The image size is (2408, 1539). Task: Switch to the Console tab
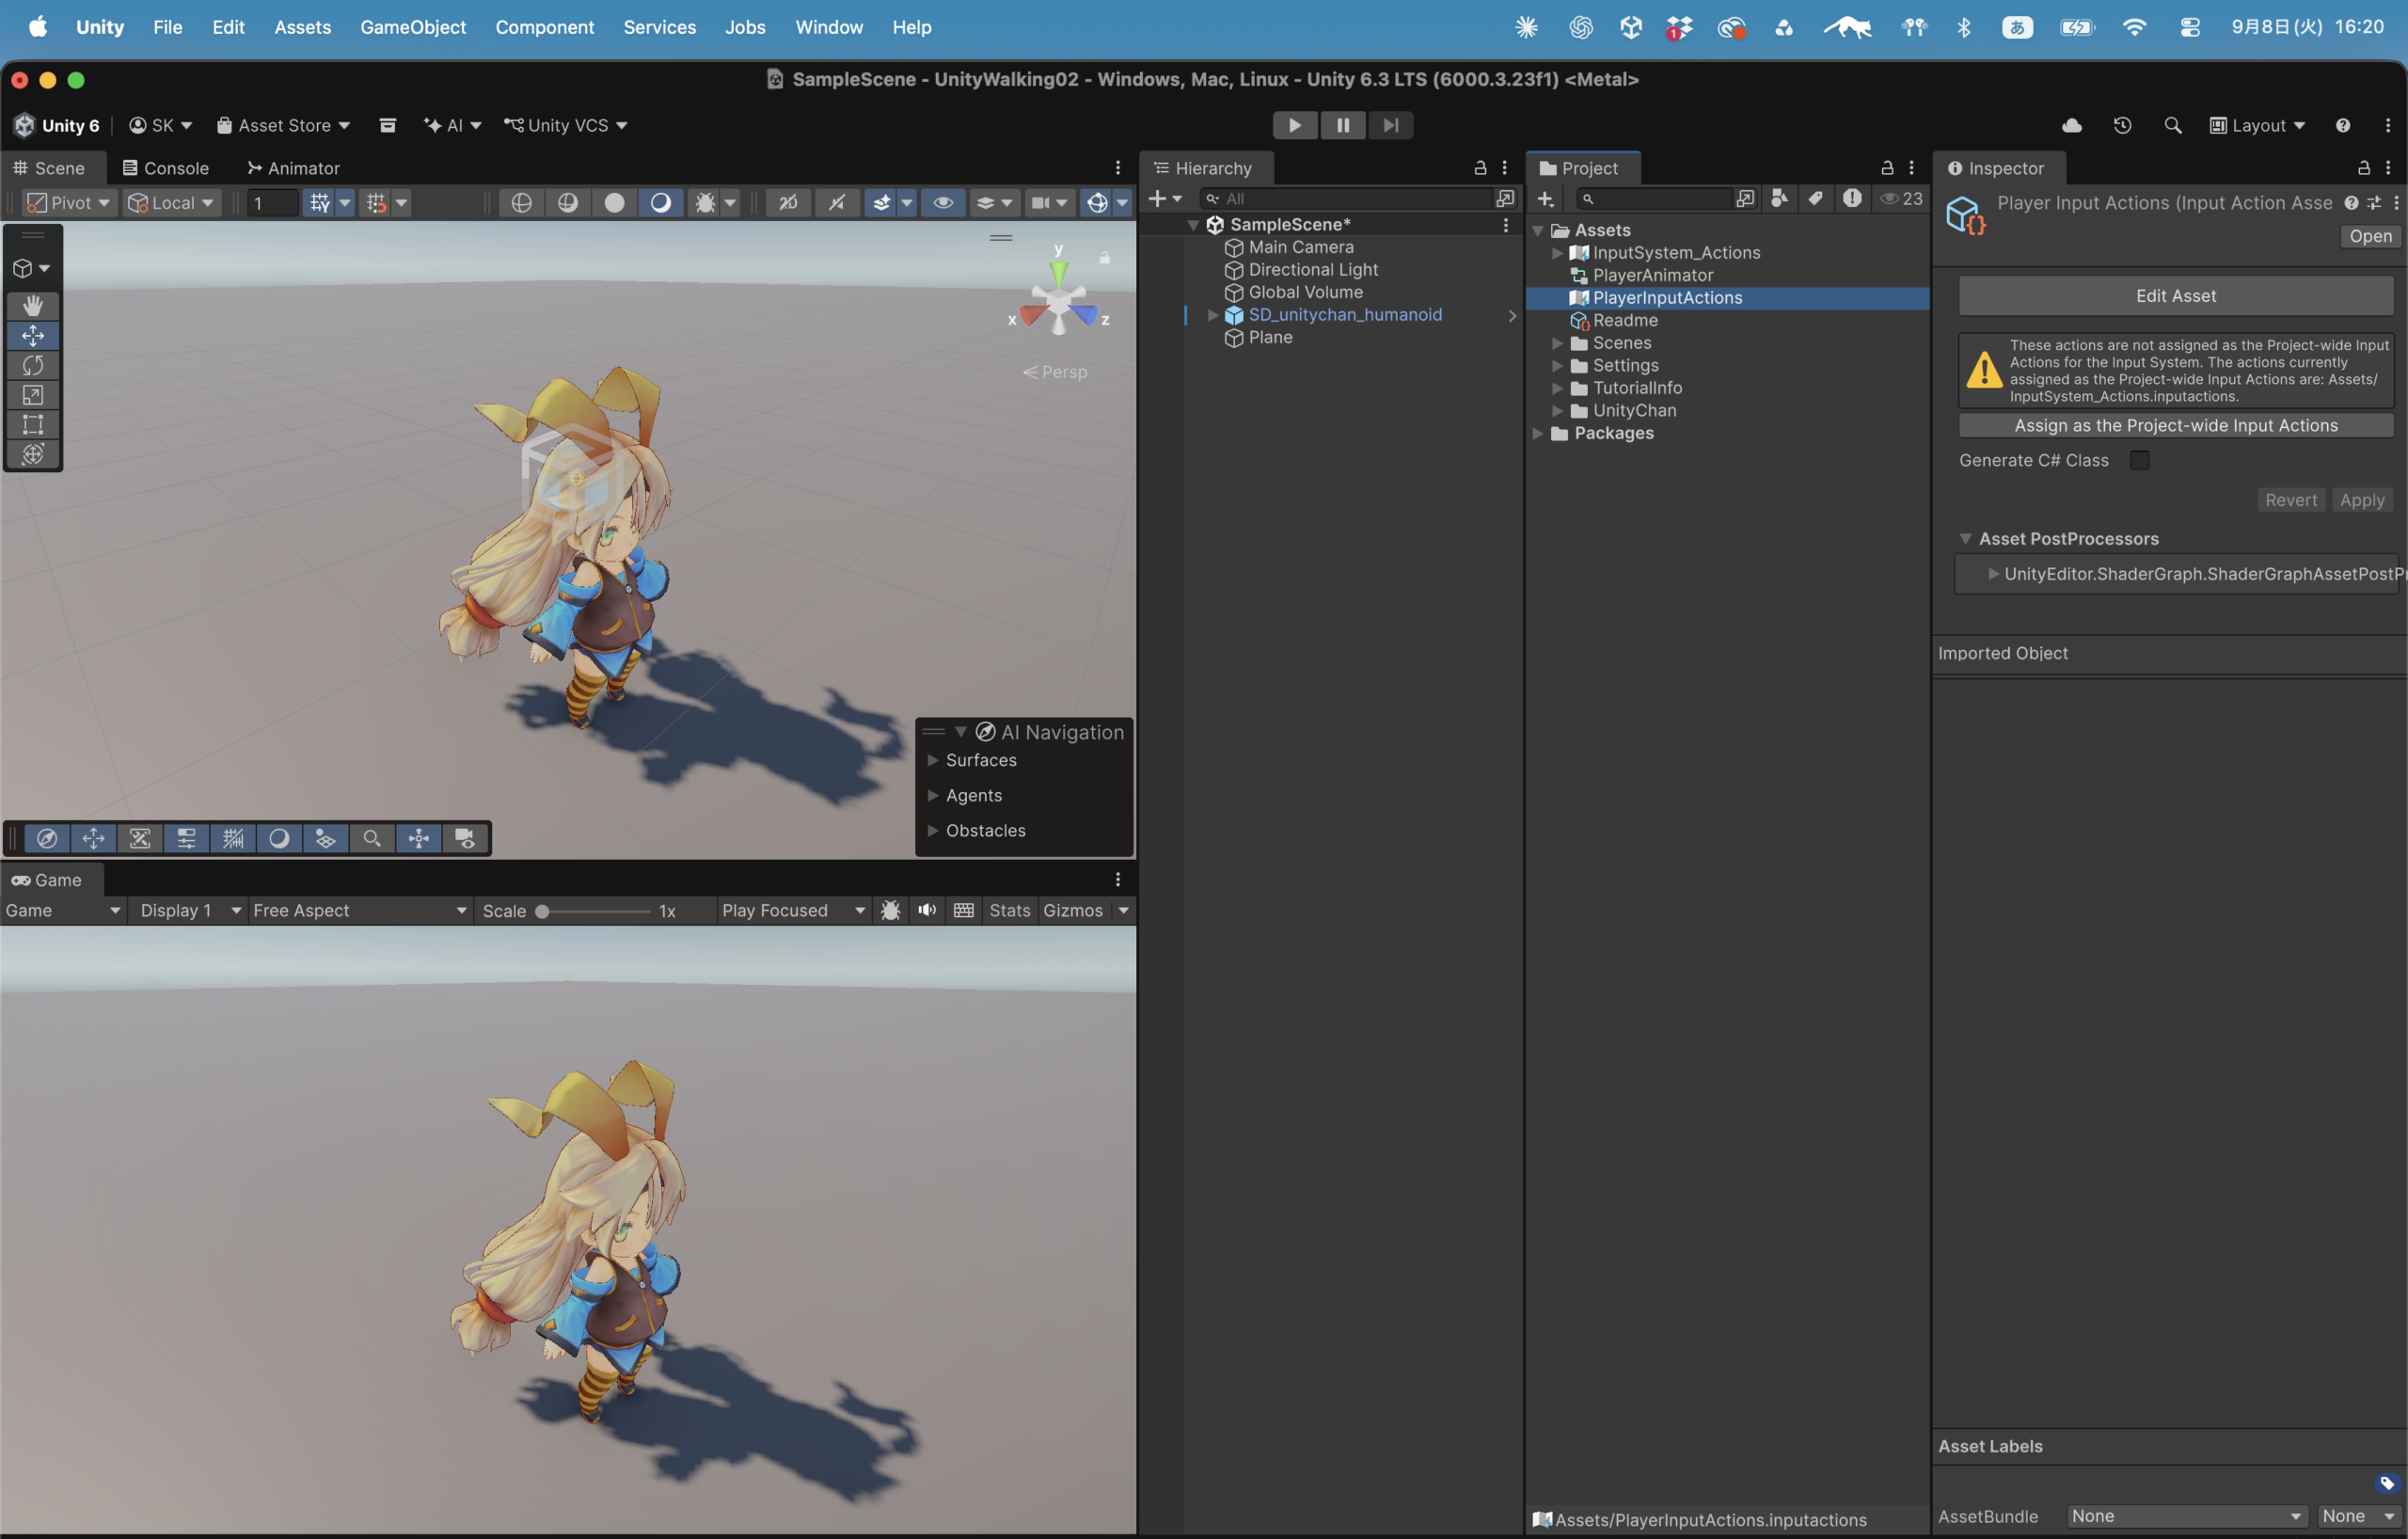coord(166,168)
